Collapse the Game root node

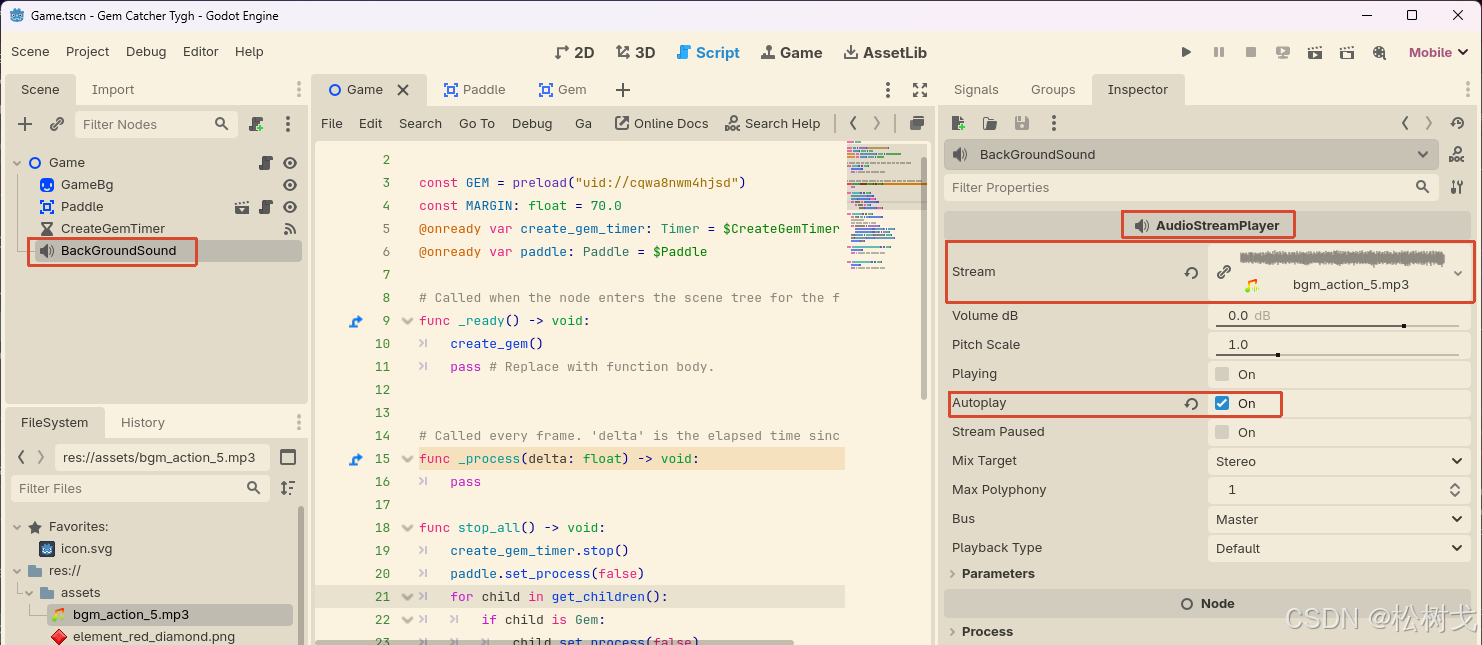point(17,163)
